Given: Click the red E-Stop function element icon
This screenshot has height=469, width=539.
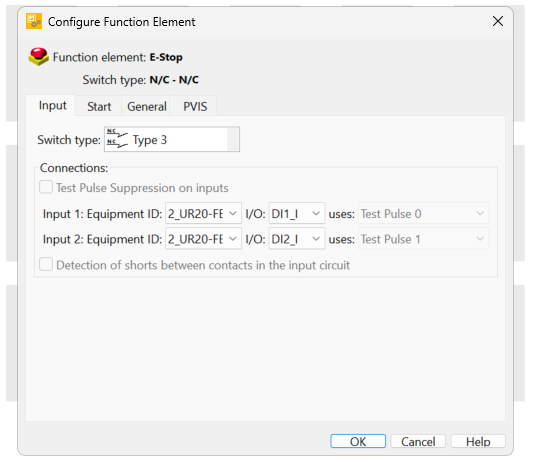Looking at the screenshot, I should coord(38,57).
